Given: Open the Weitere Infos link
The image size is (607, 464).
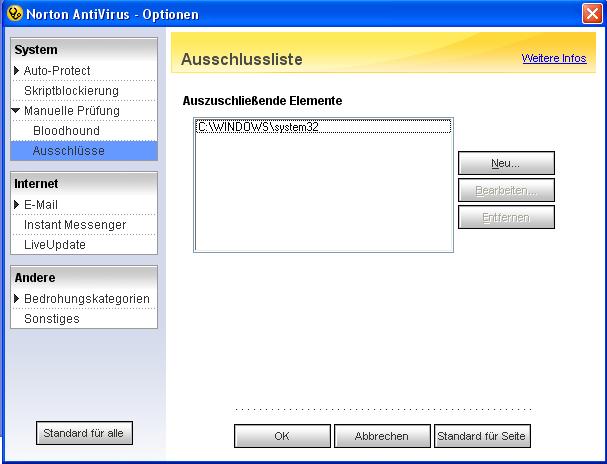Looking at the screenshot, I should 553,59.
